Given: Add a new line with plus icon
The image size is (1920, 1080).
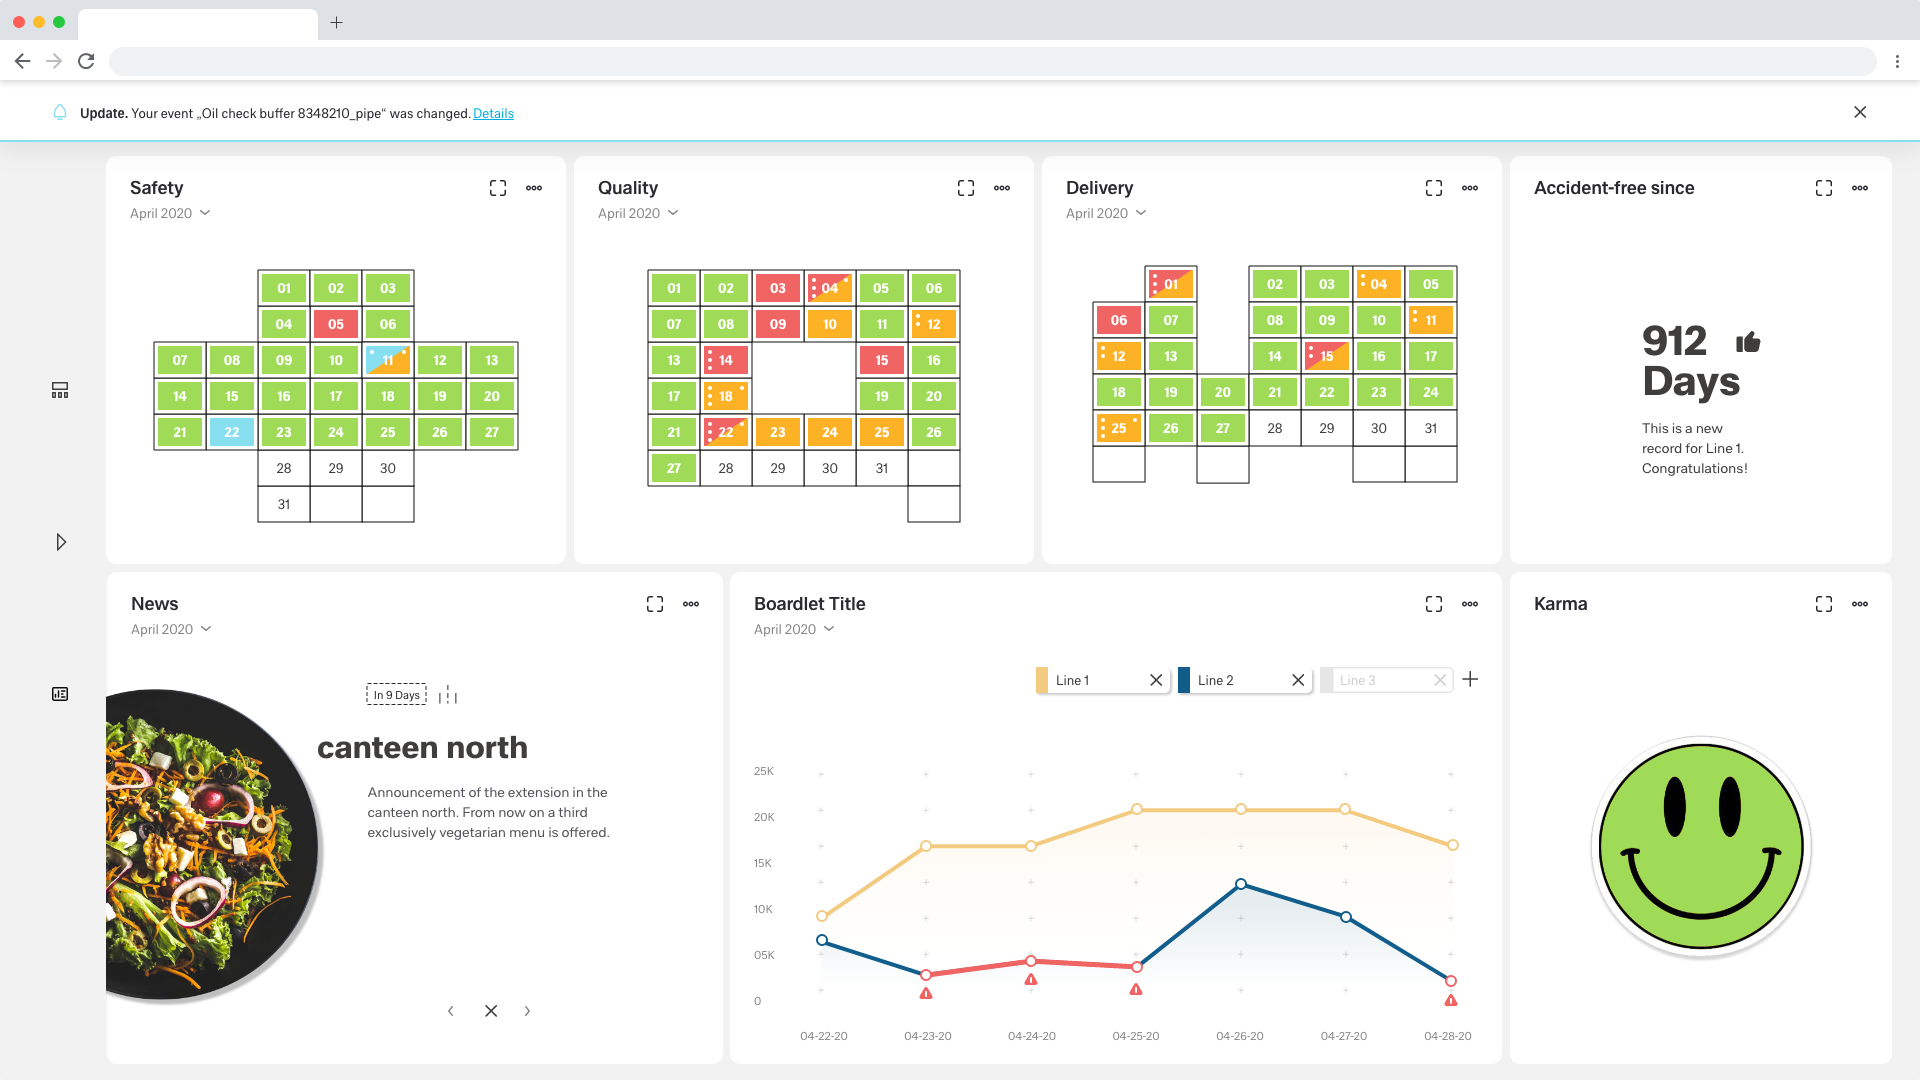Looking at the screenshot, I should coord(1470,680).
